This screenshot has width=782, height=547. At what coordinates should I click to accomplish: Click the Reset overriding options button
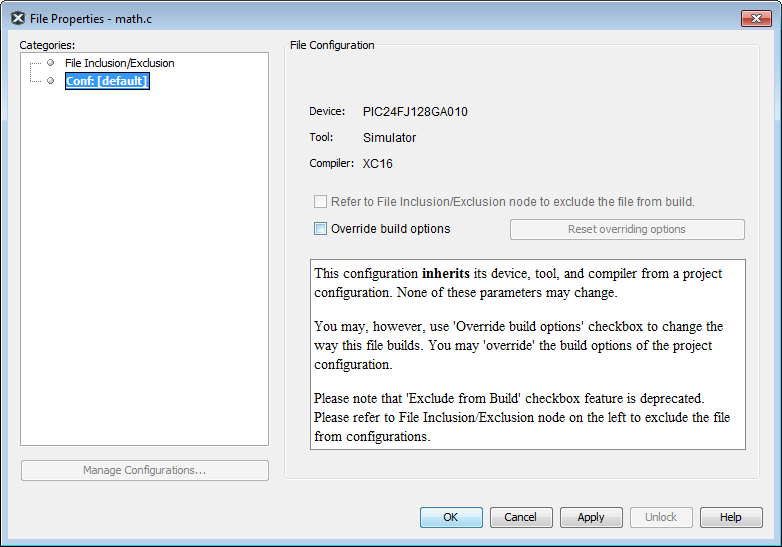tap(627, 229)
